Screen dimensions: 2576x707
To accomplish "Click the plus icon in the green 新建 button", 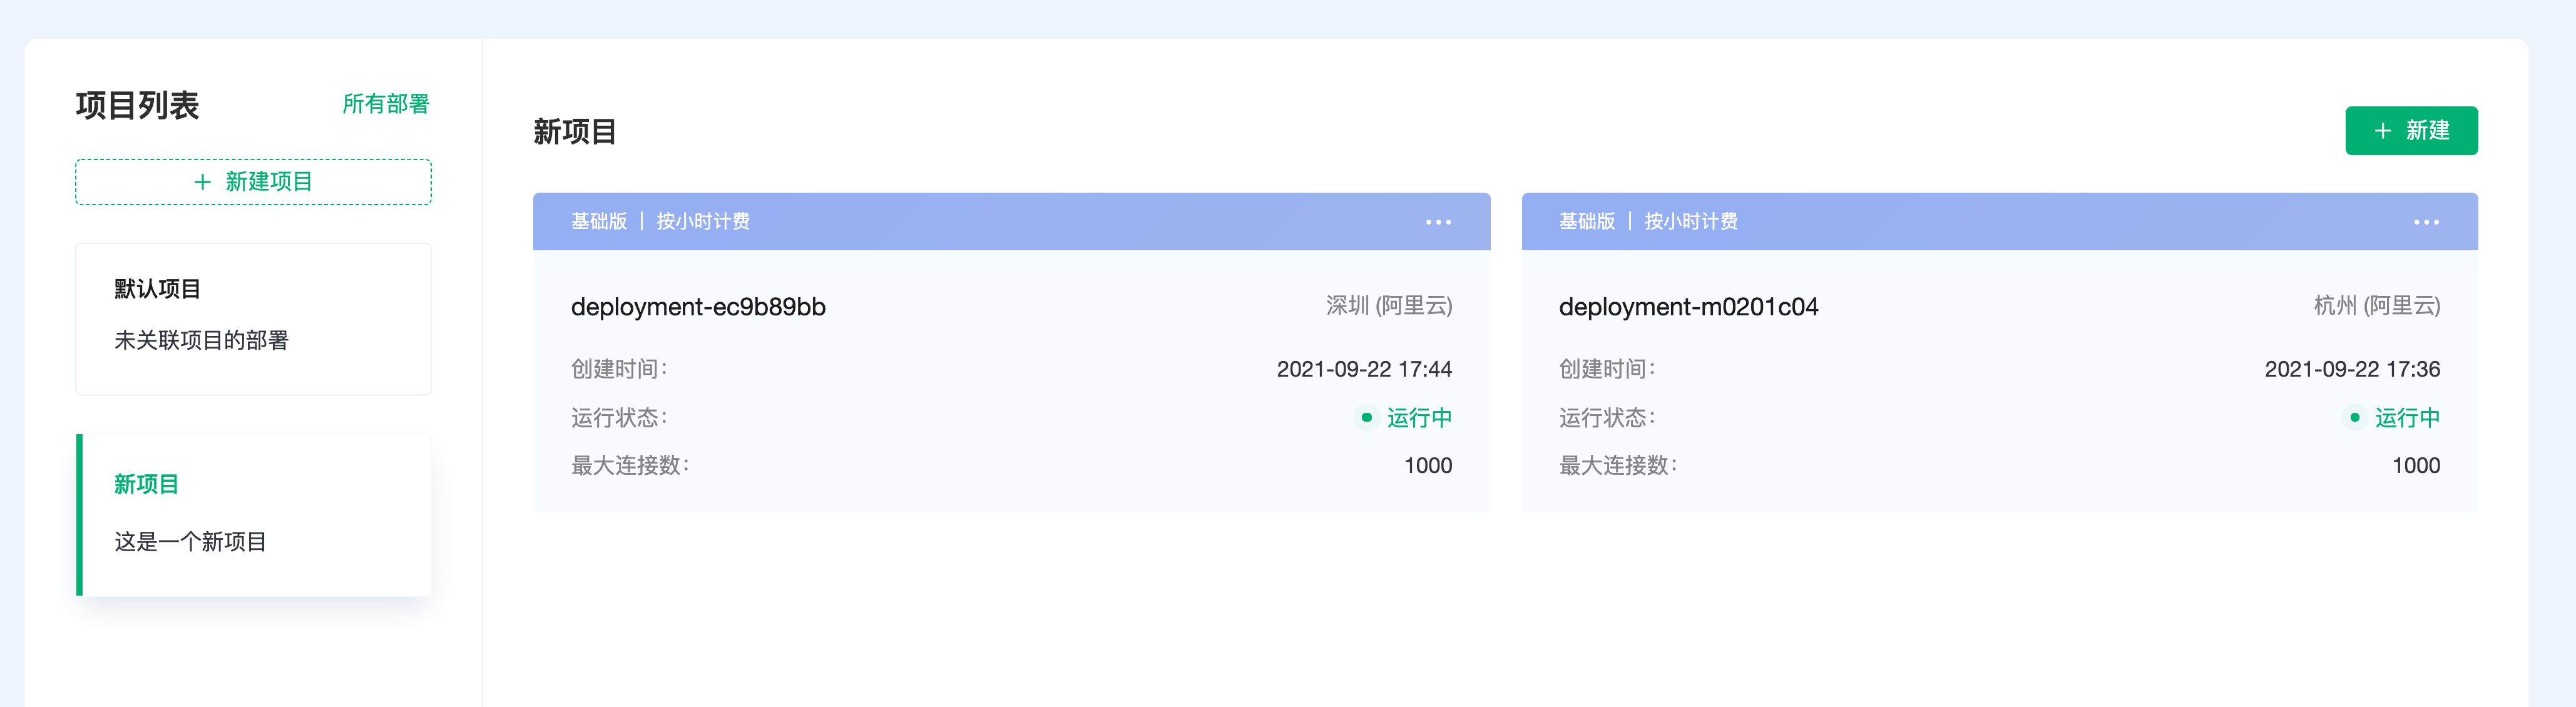I will tap(2383, 131).
